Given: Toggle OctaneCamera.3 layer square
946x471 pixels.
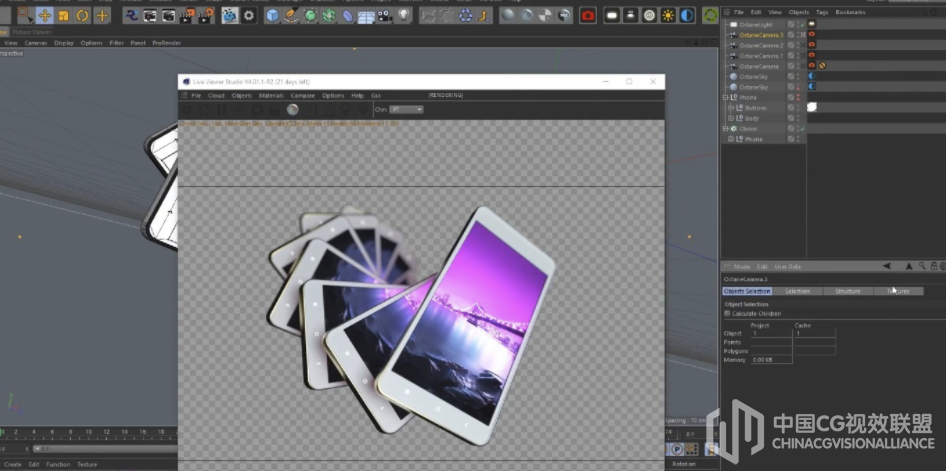Looking at the screenshot, I should point(791,35).
